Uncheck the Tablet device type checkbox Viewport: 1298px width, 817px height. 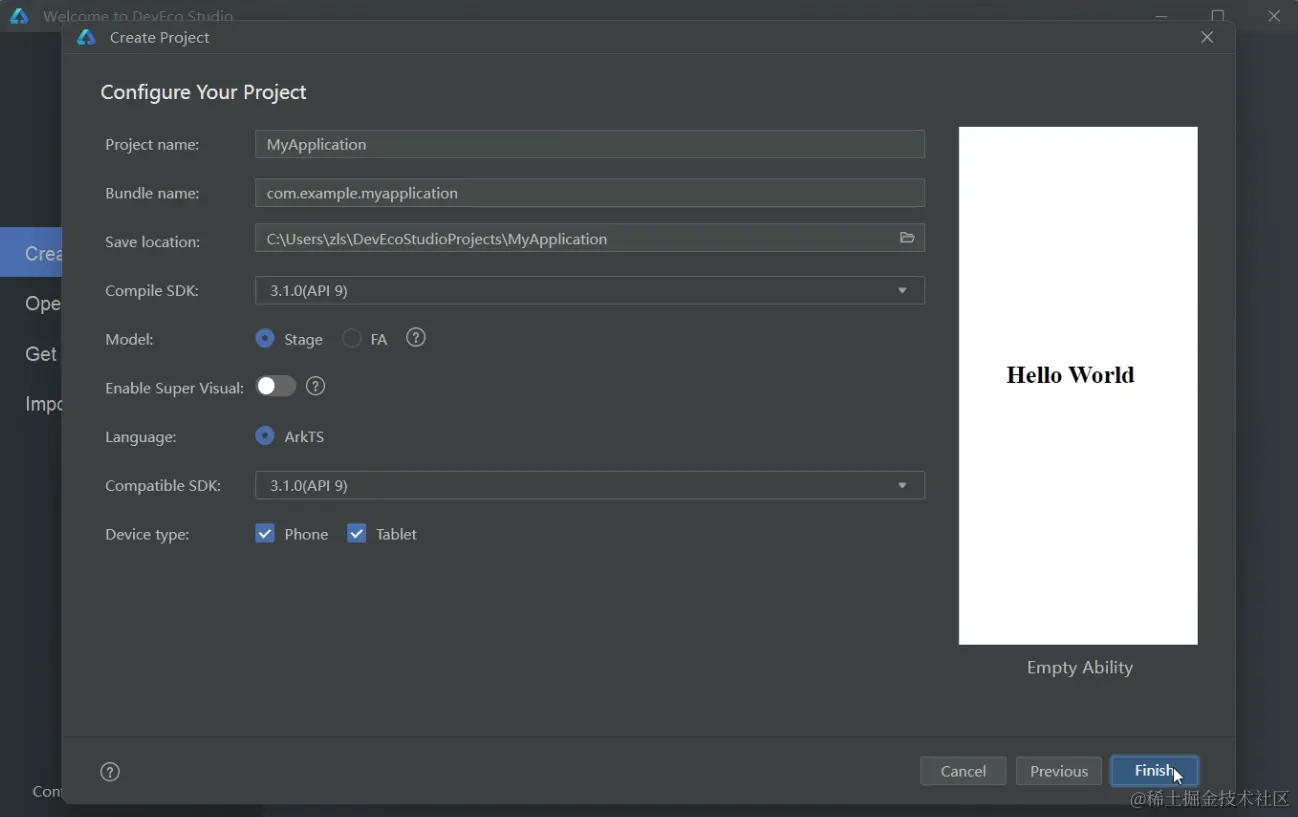tap(357, 534)
